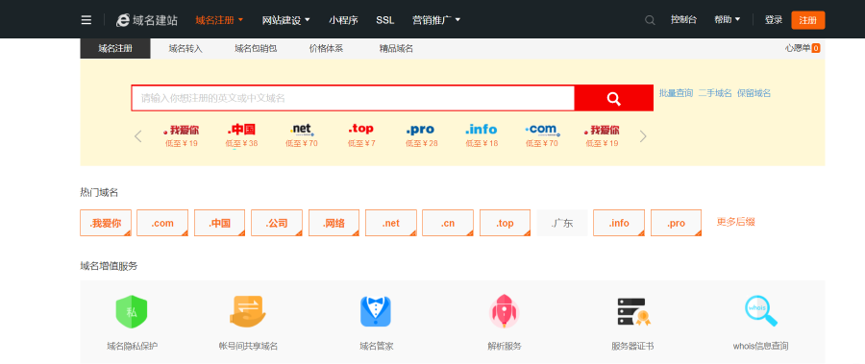865x364 pixels.
Task: Click the red domain search button
Action: (x=614, y=98)
